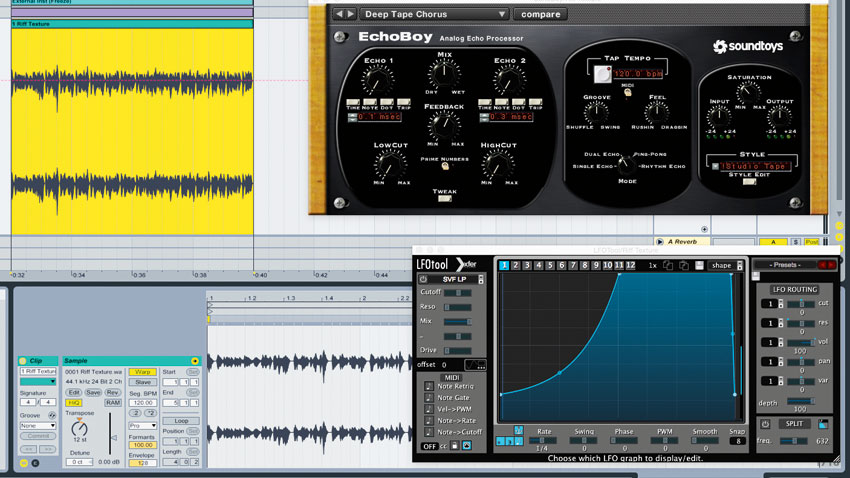The width and height of the screenshot is (850, 478).
Task: Click the Slave tempo button
Action: point(143,382)
